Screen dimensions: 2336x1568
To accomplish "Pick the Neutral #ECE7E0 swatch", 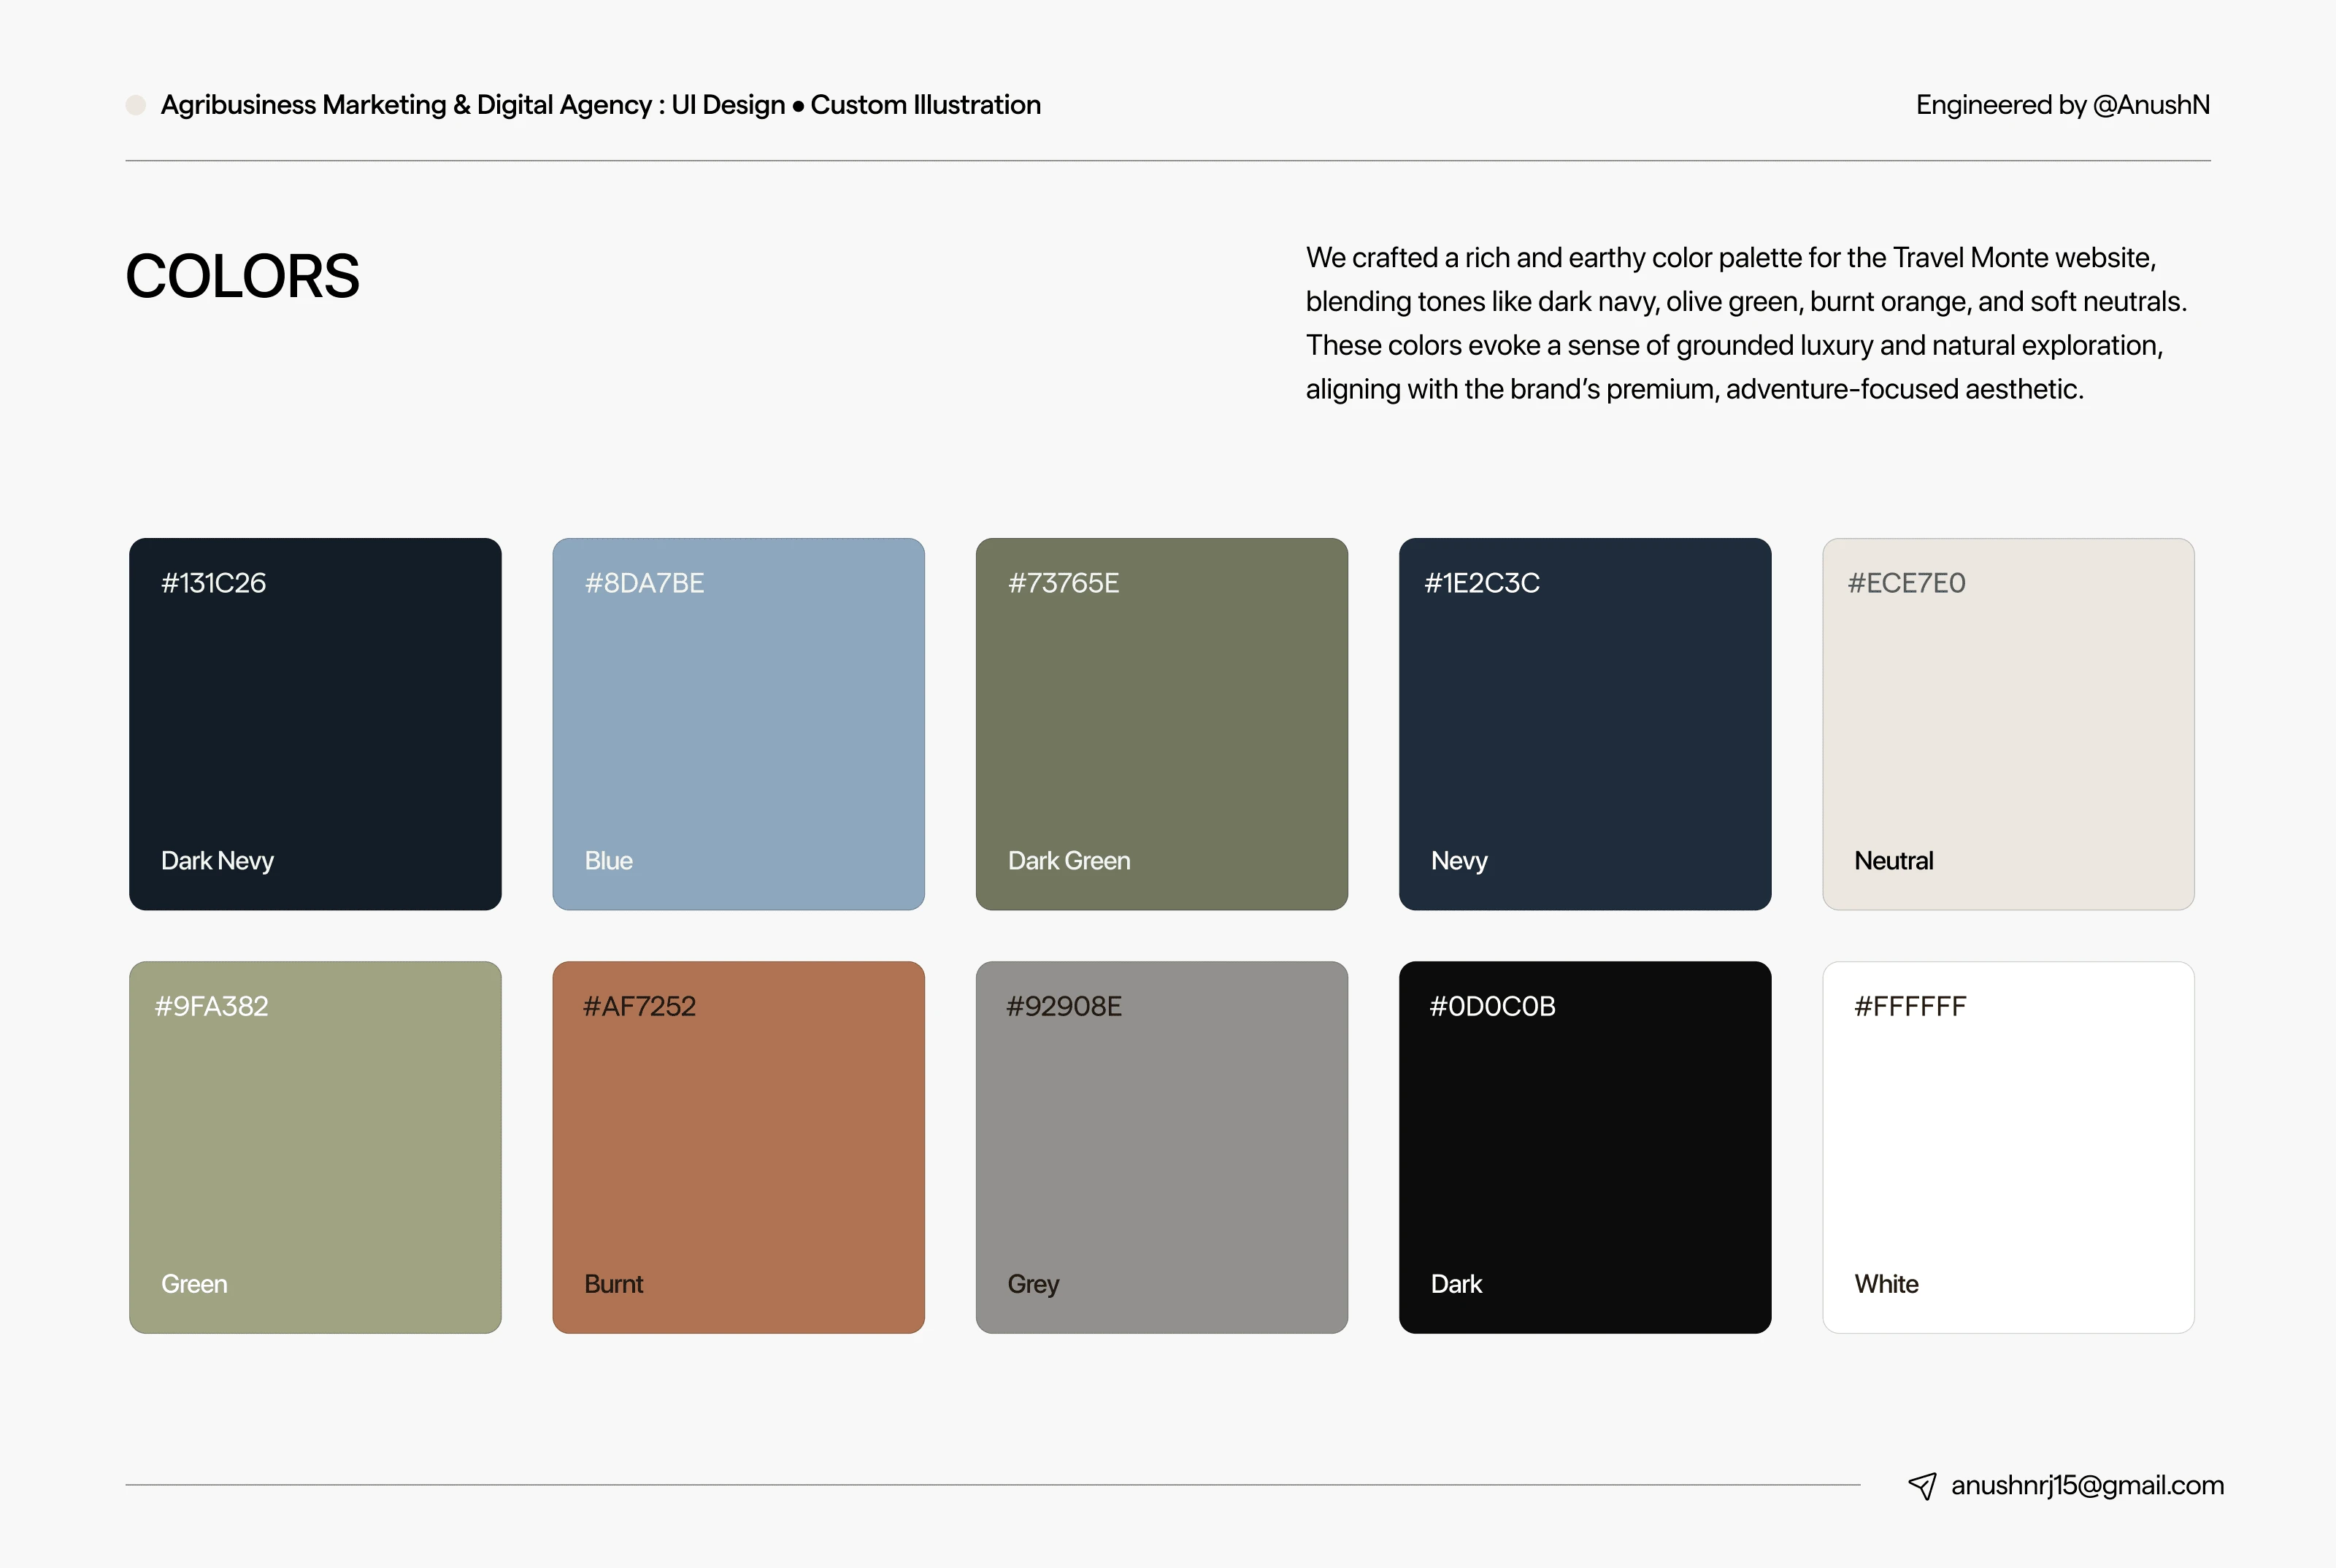I will [2008, 724].
